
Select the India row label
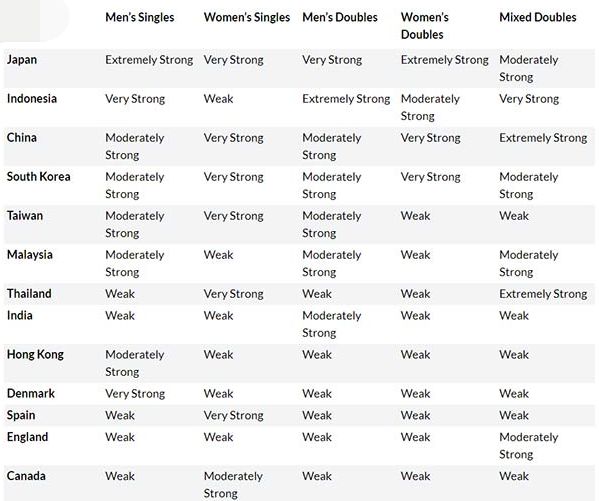point(19,316)
